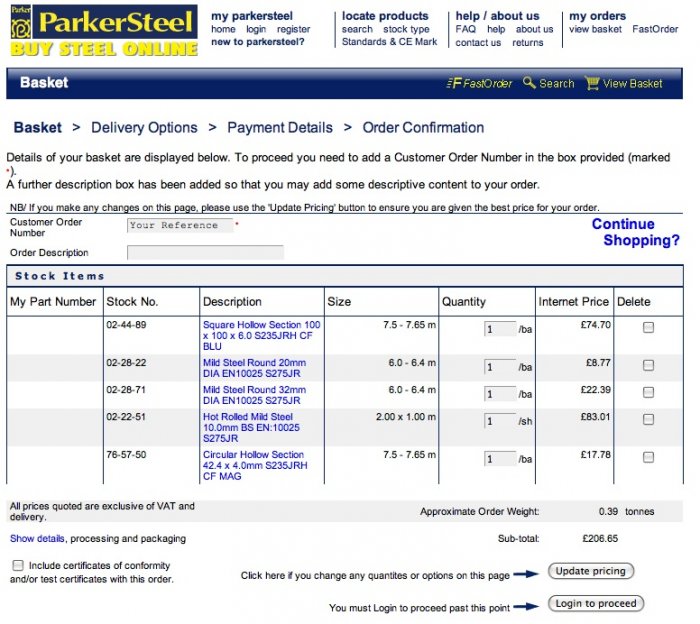Open Standards & CE Mark link
The image size is (700, 624).
[x=389, y=42]
